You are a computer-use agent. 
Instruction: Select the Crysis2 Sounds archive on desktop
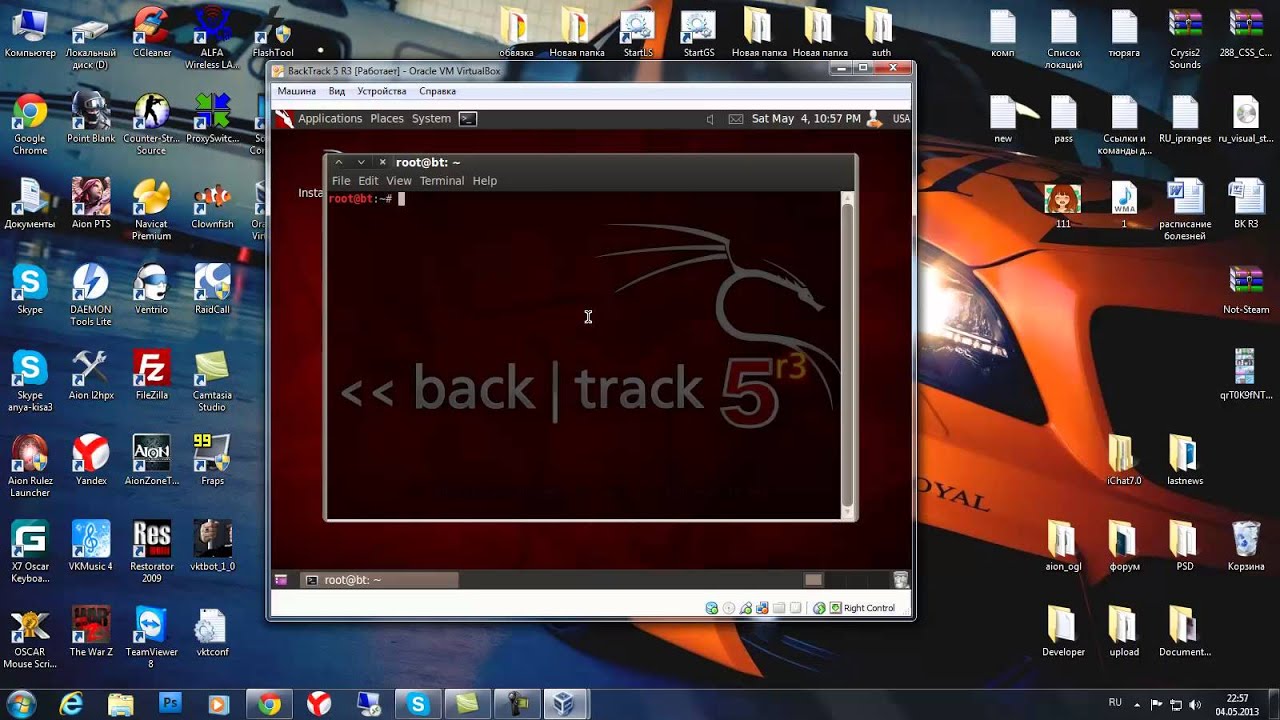(x=1185, y=39)
